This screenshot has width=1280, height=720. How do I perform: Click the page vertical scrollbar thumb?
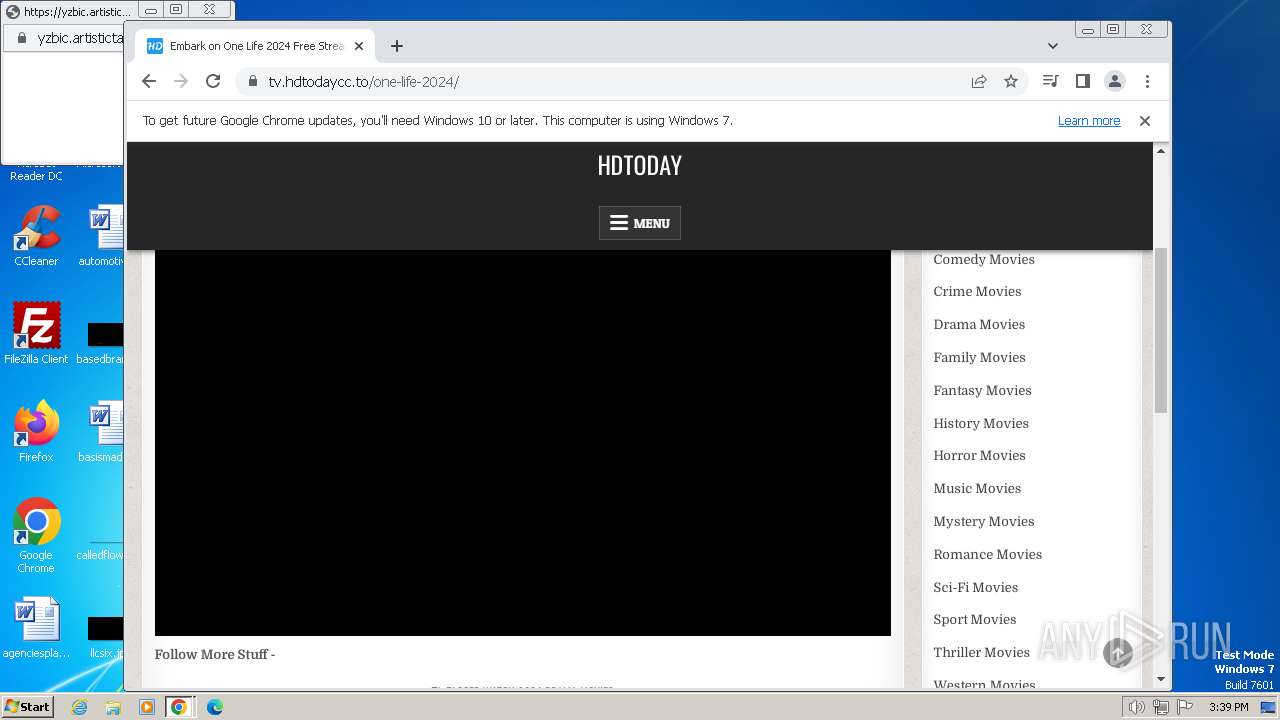[1161, 330]
